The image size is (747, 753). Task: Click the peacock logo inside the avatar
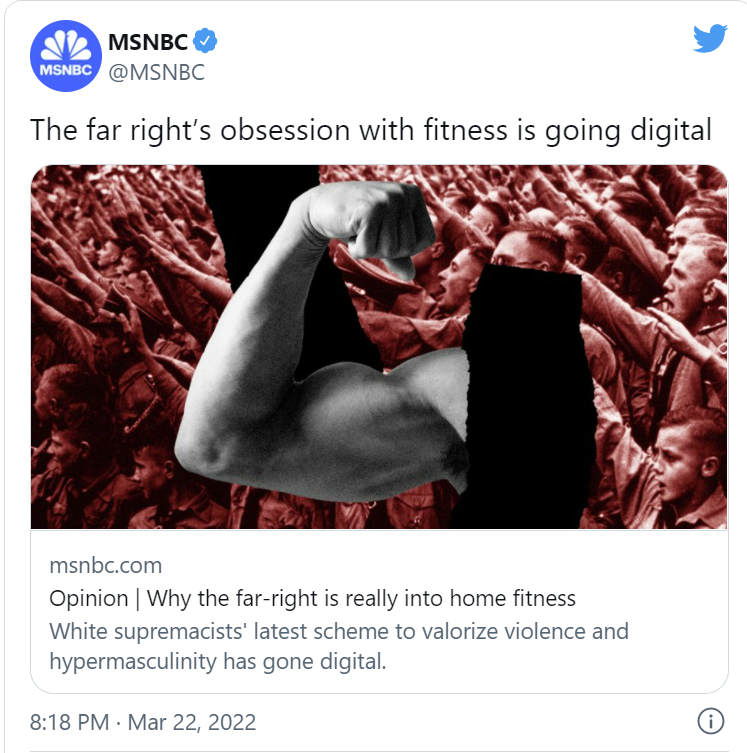66,47
